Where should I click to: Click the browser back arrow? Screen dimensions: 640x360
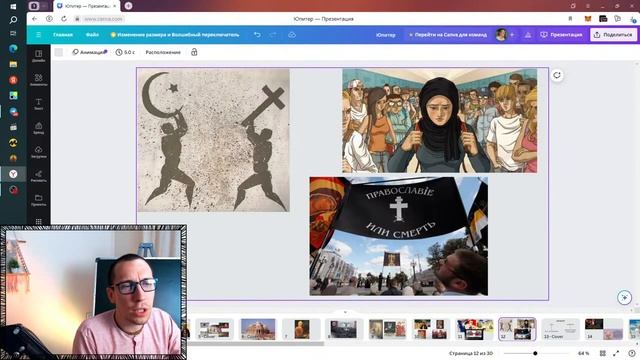(34, 19)
